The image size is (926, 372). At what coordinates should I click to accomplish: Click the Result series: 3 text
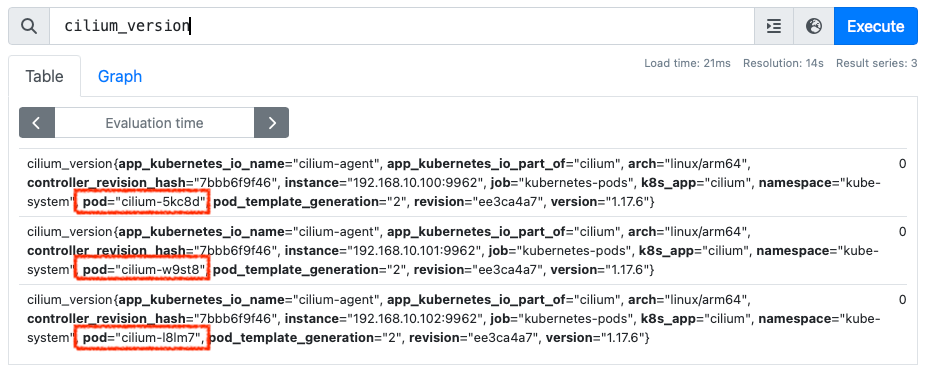[x=876, y=63]
